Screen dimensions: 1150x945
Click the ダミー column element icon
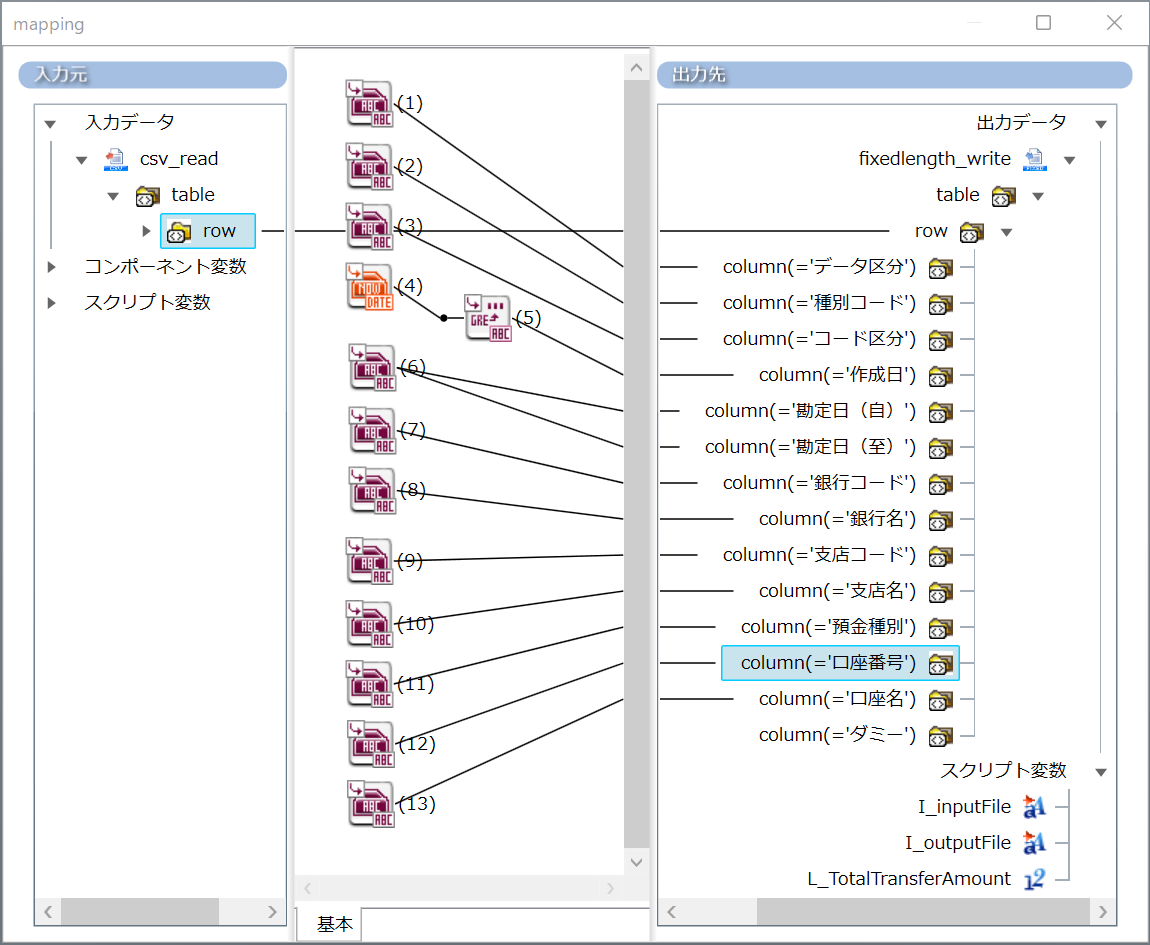pyautogui.click(x=940, y=736)
